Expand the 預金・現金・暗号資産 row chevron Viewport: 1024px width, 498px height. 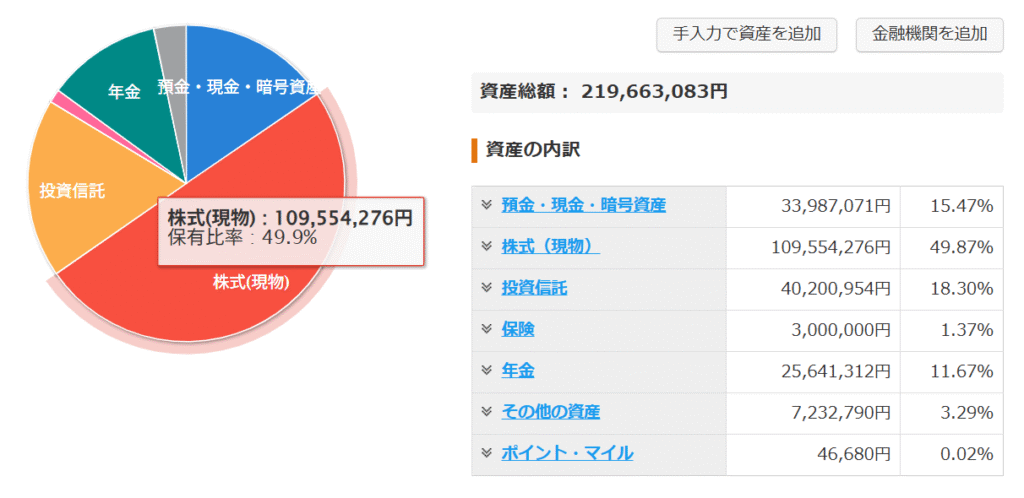point(486,205)
